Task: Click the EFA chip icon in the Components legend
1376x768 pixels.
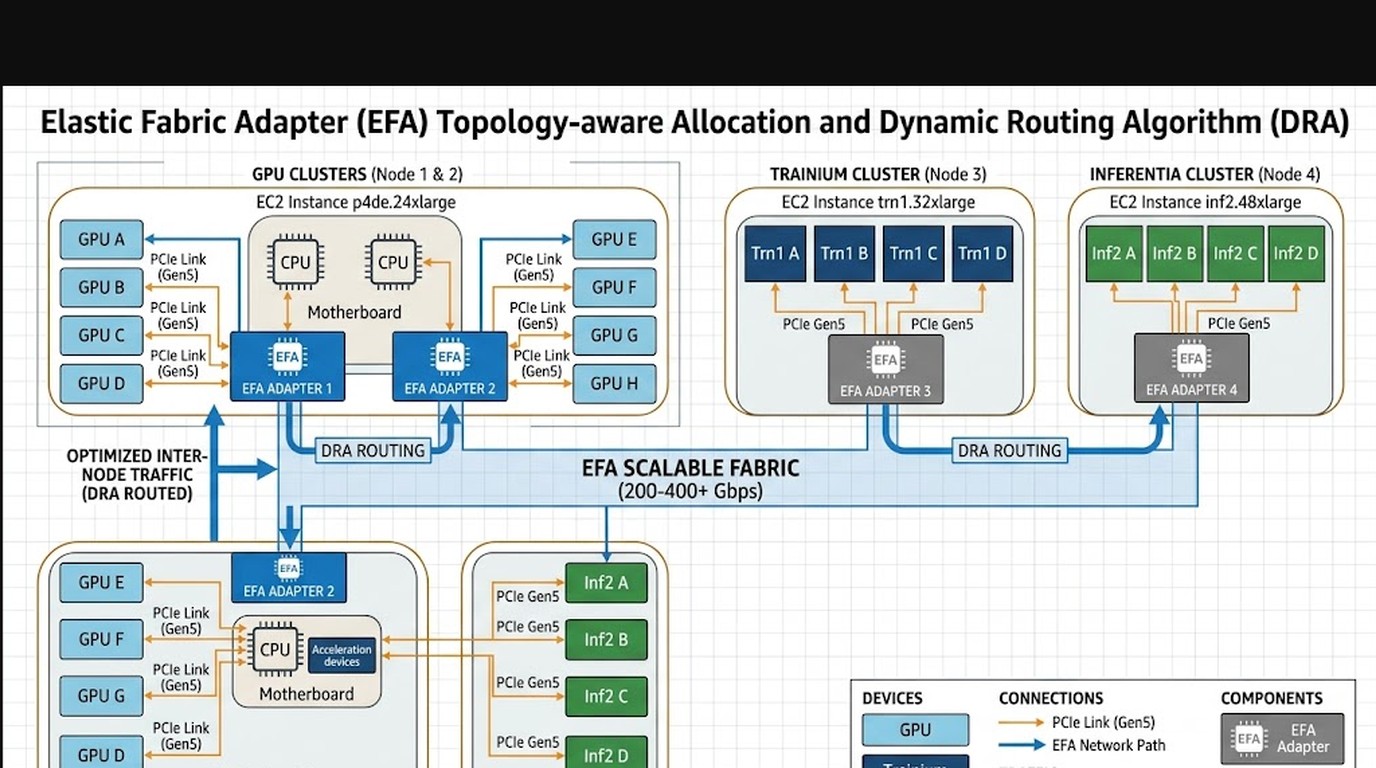Action: 1248,739
